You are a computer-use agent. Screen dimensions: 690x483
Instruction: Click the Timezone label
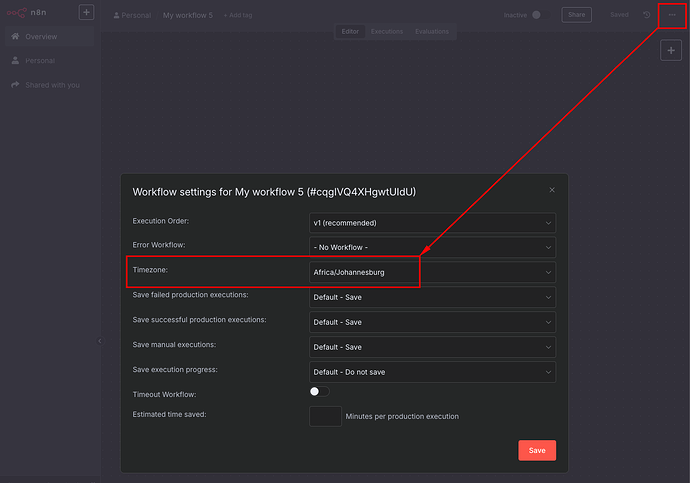click(x=150, y=270)
